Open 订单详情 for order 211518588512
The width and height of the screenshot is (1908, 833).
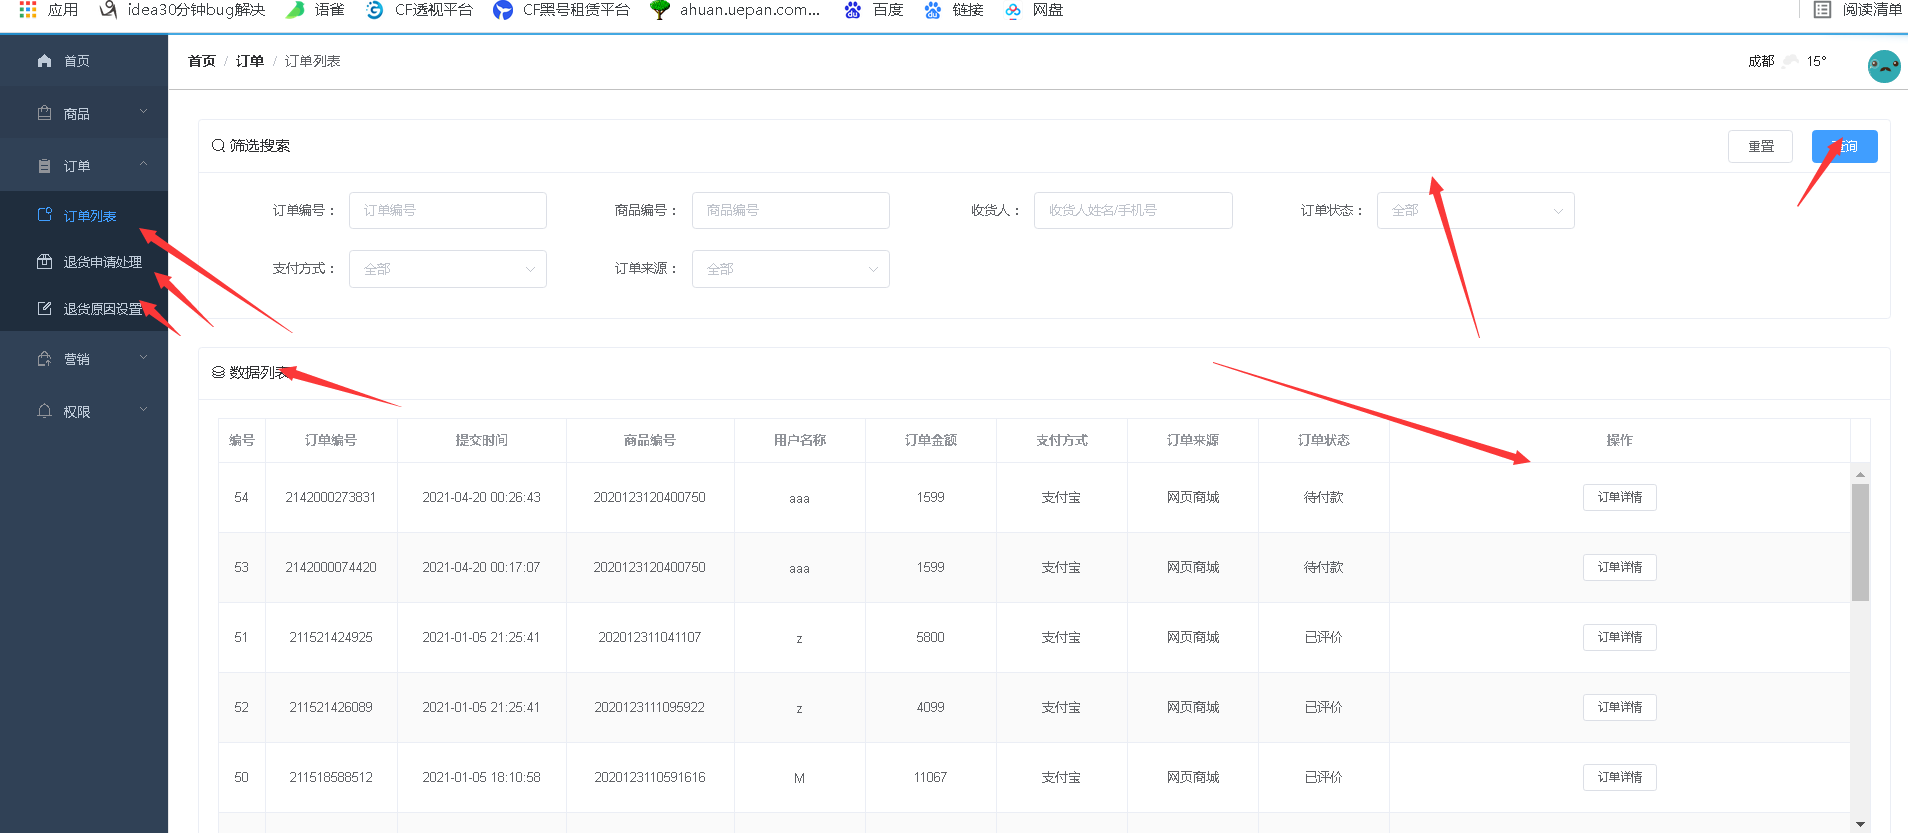[1619, 777]
